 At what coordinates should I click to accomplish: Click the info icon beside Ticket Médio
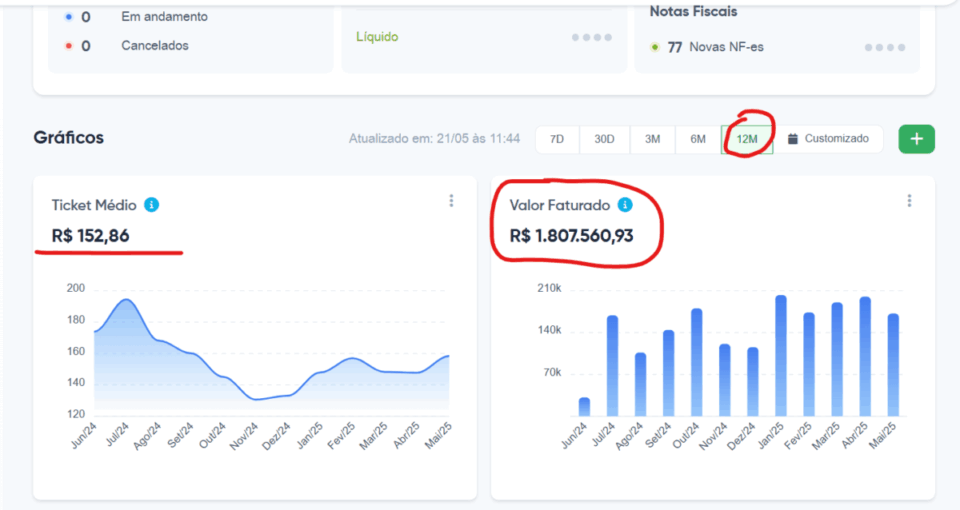[151, 204]
